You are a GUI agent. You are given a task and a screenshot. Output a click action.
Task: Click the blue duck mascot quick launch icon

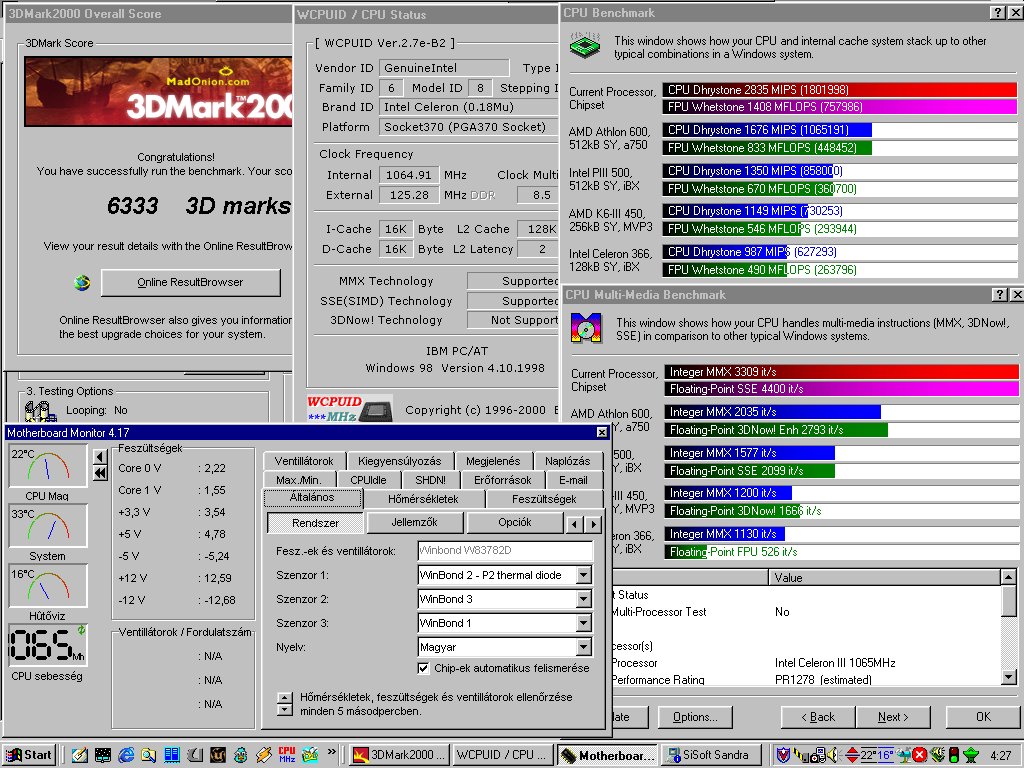pyautogui.click(x=241, y=755)
